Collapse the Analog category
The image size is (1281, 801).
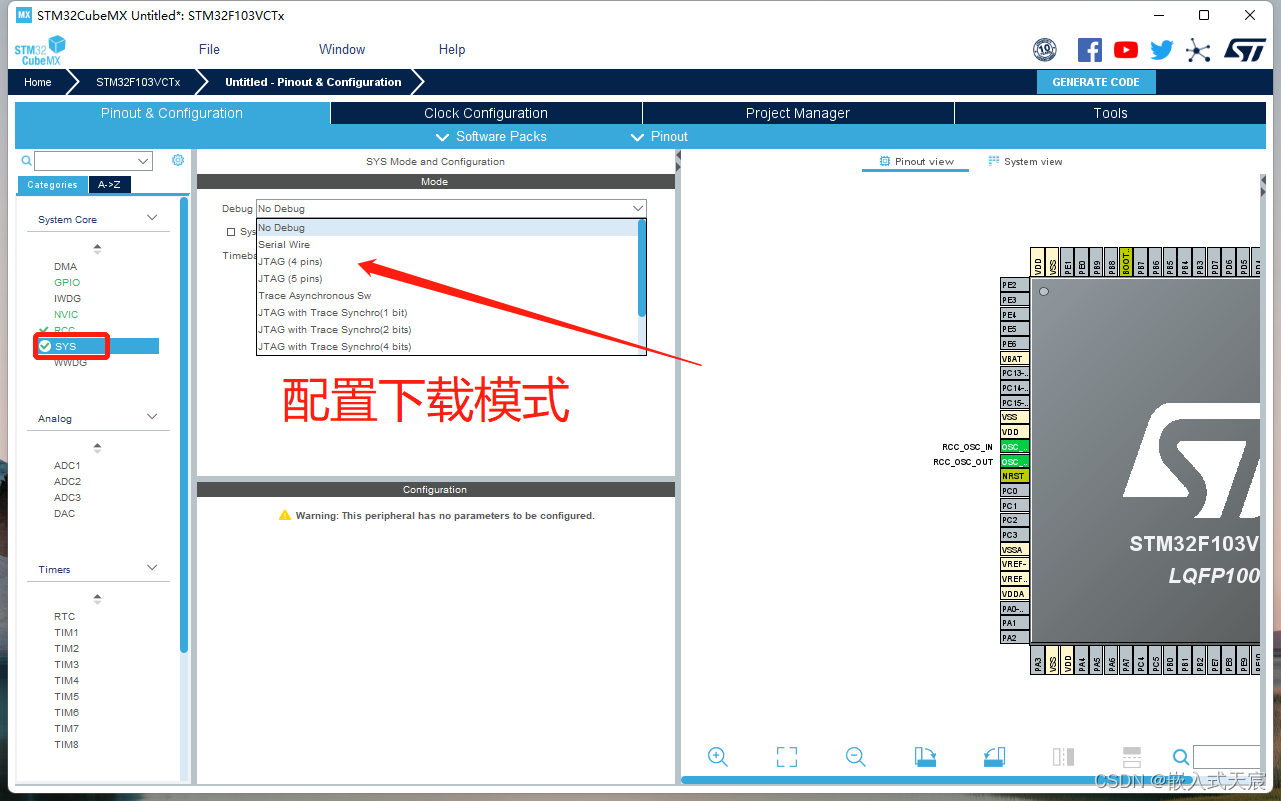[152, 417]
